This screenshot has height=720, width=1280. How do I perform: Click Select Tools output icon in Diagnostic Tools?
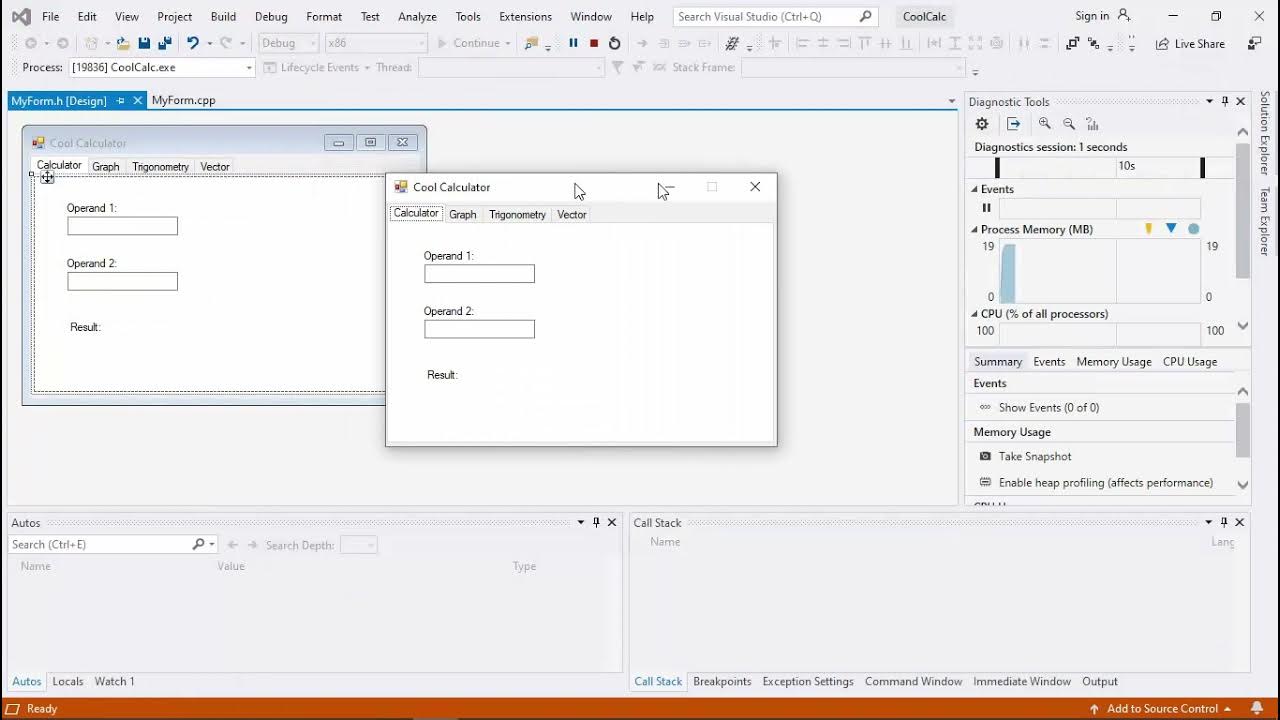(x=1013, y=124)
